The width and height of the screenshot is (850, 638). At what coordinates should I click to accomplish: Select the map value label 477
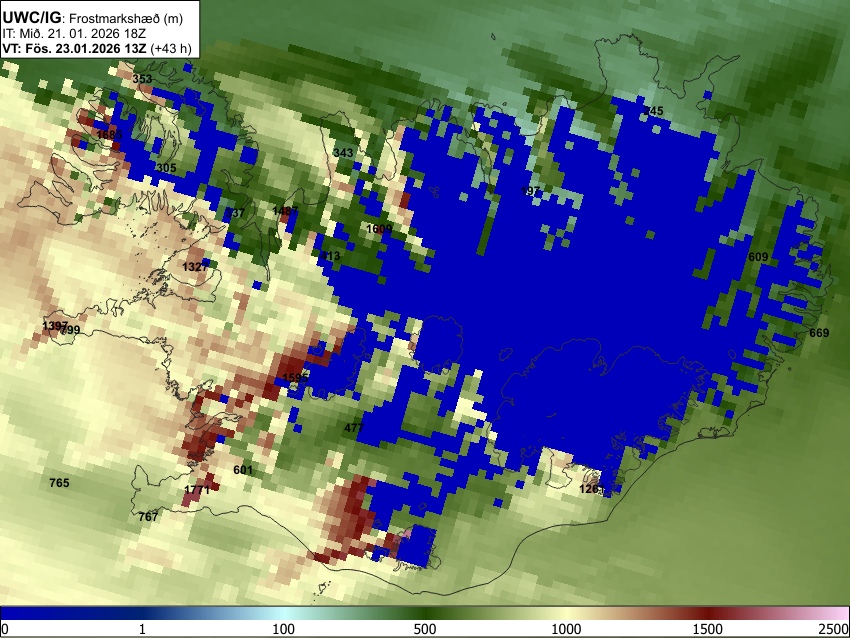tap(353, 428)
